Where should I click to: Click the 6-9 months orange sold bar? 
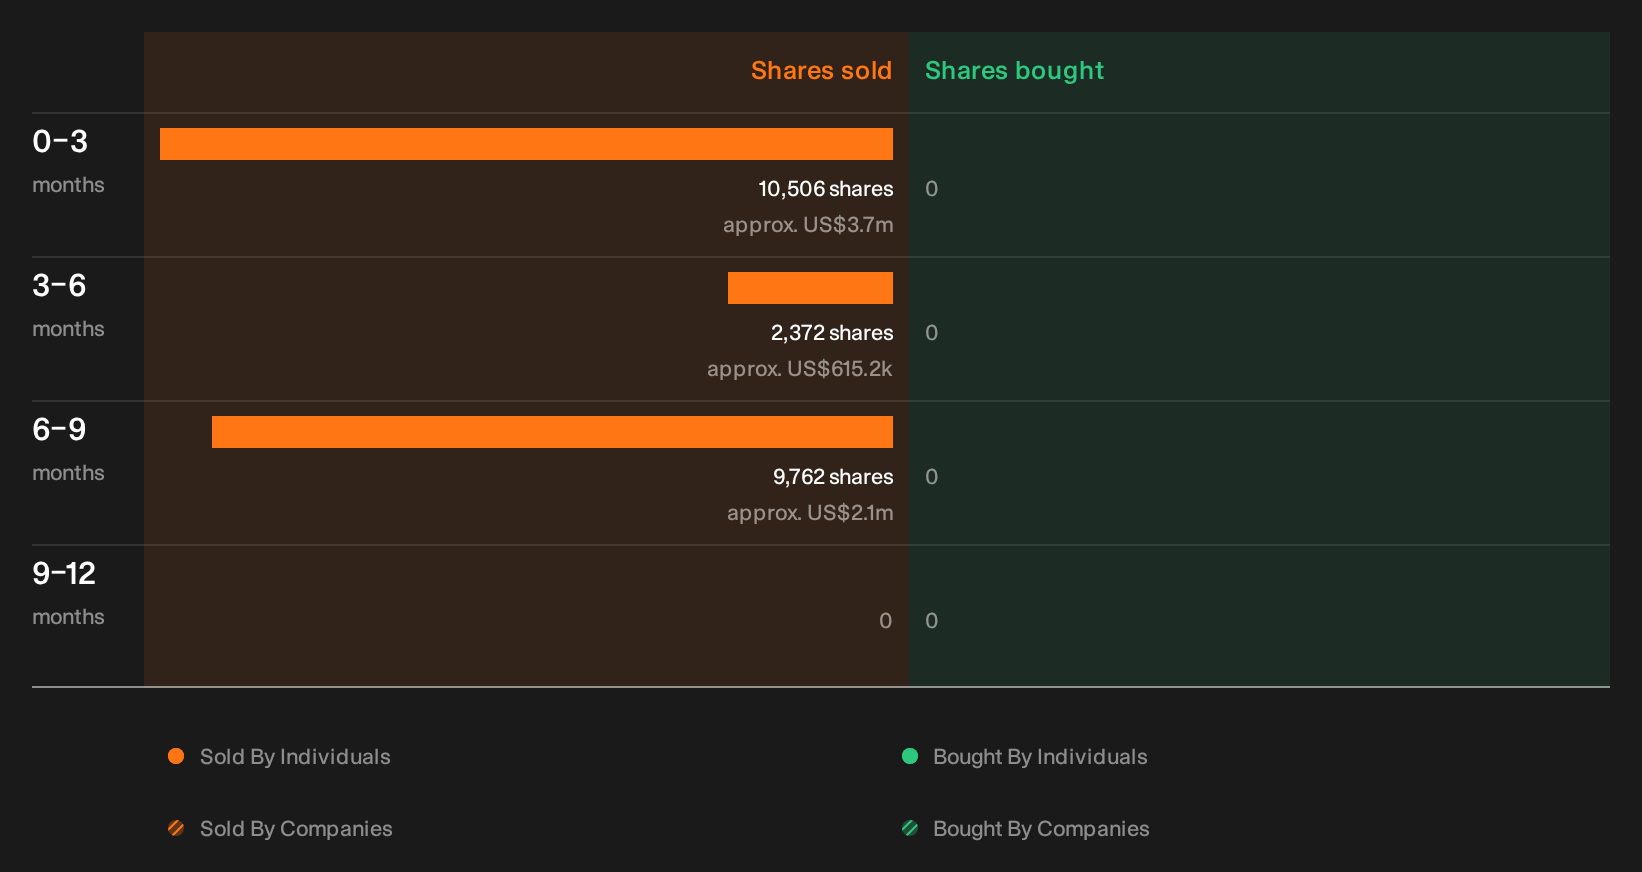[x=552, y=432]
